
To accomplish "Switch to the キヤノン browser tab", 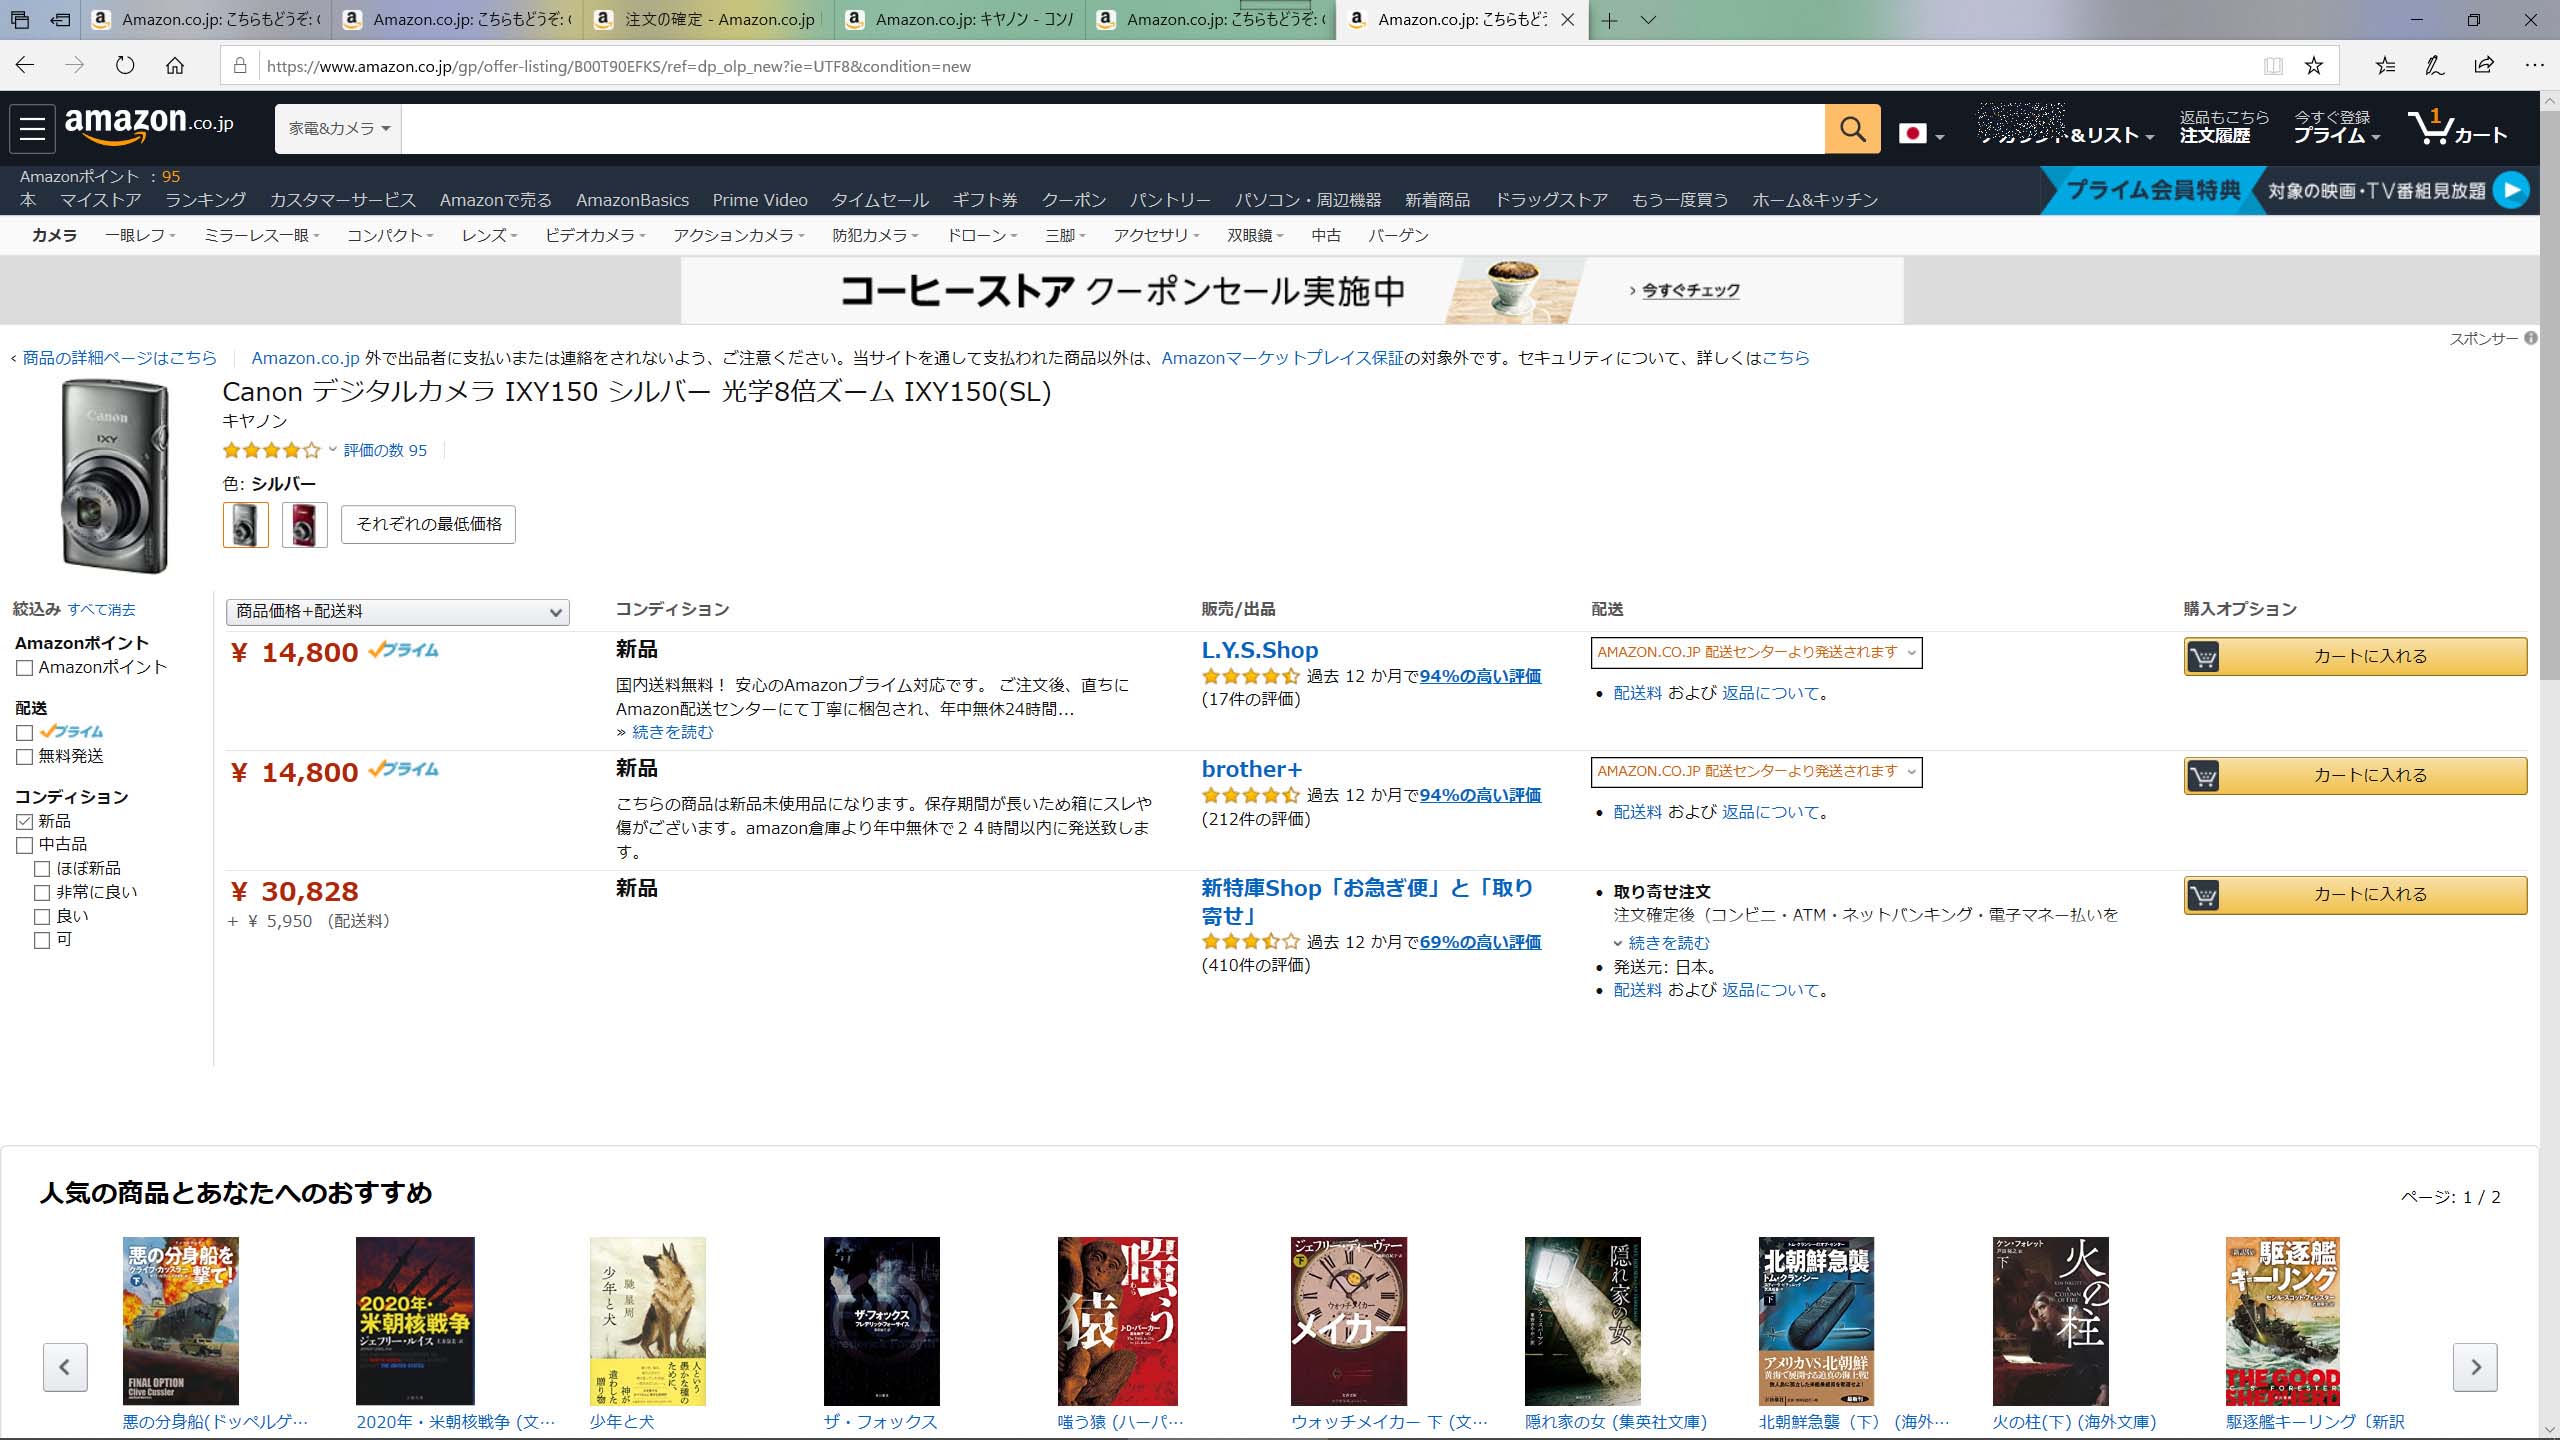I will 960,20.
